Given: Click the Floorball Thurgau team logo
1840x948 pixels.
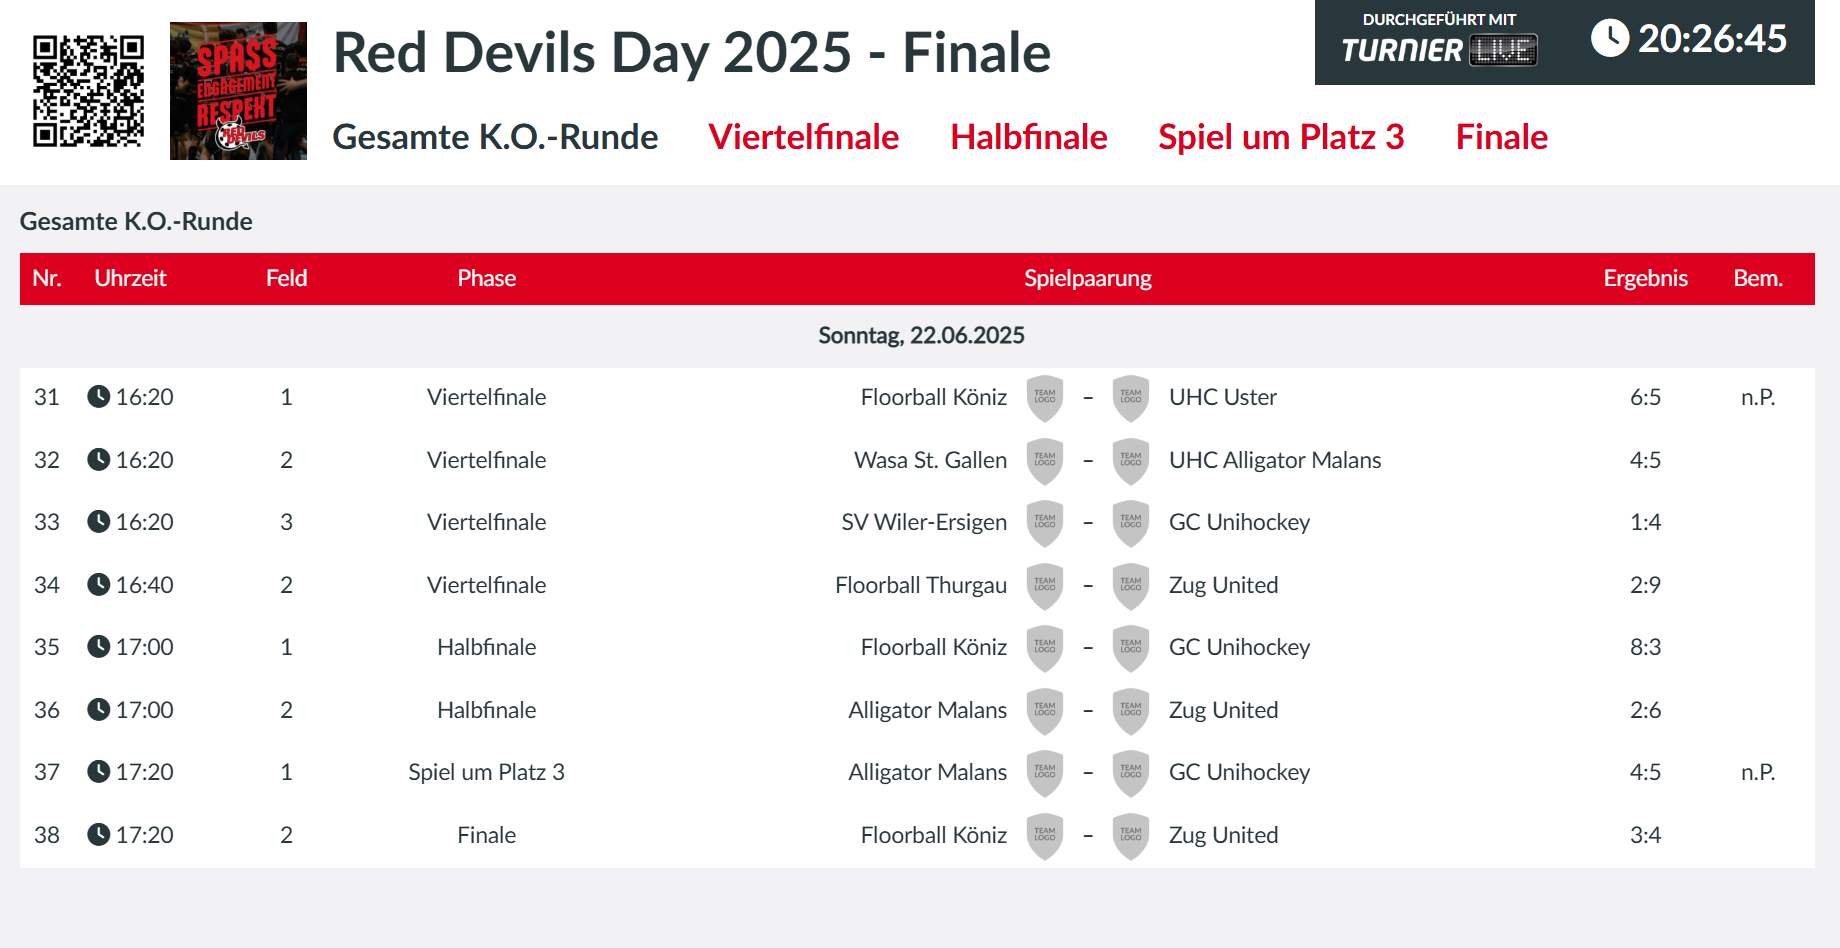Looking at the screenshot, I should [x=1045, y=586].
